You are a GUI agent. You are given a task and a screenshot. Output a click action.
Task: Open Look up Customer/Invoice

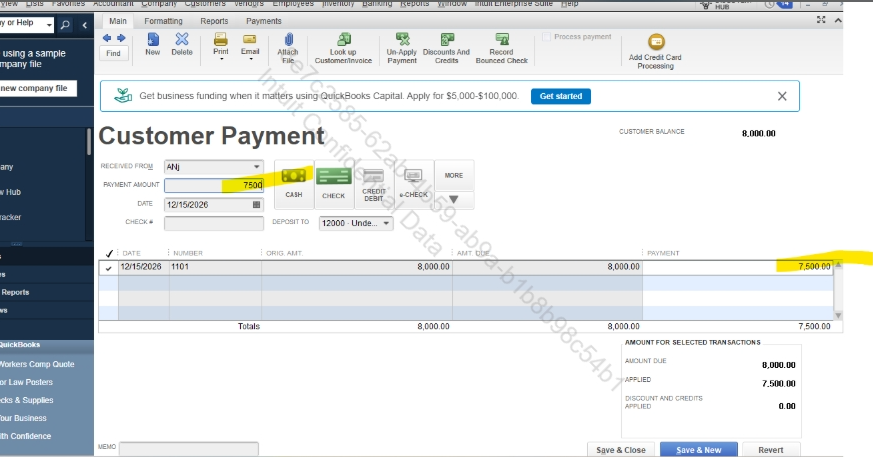point(343,48)
